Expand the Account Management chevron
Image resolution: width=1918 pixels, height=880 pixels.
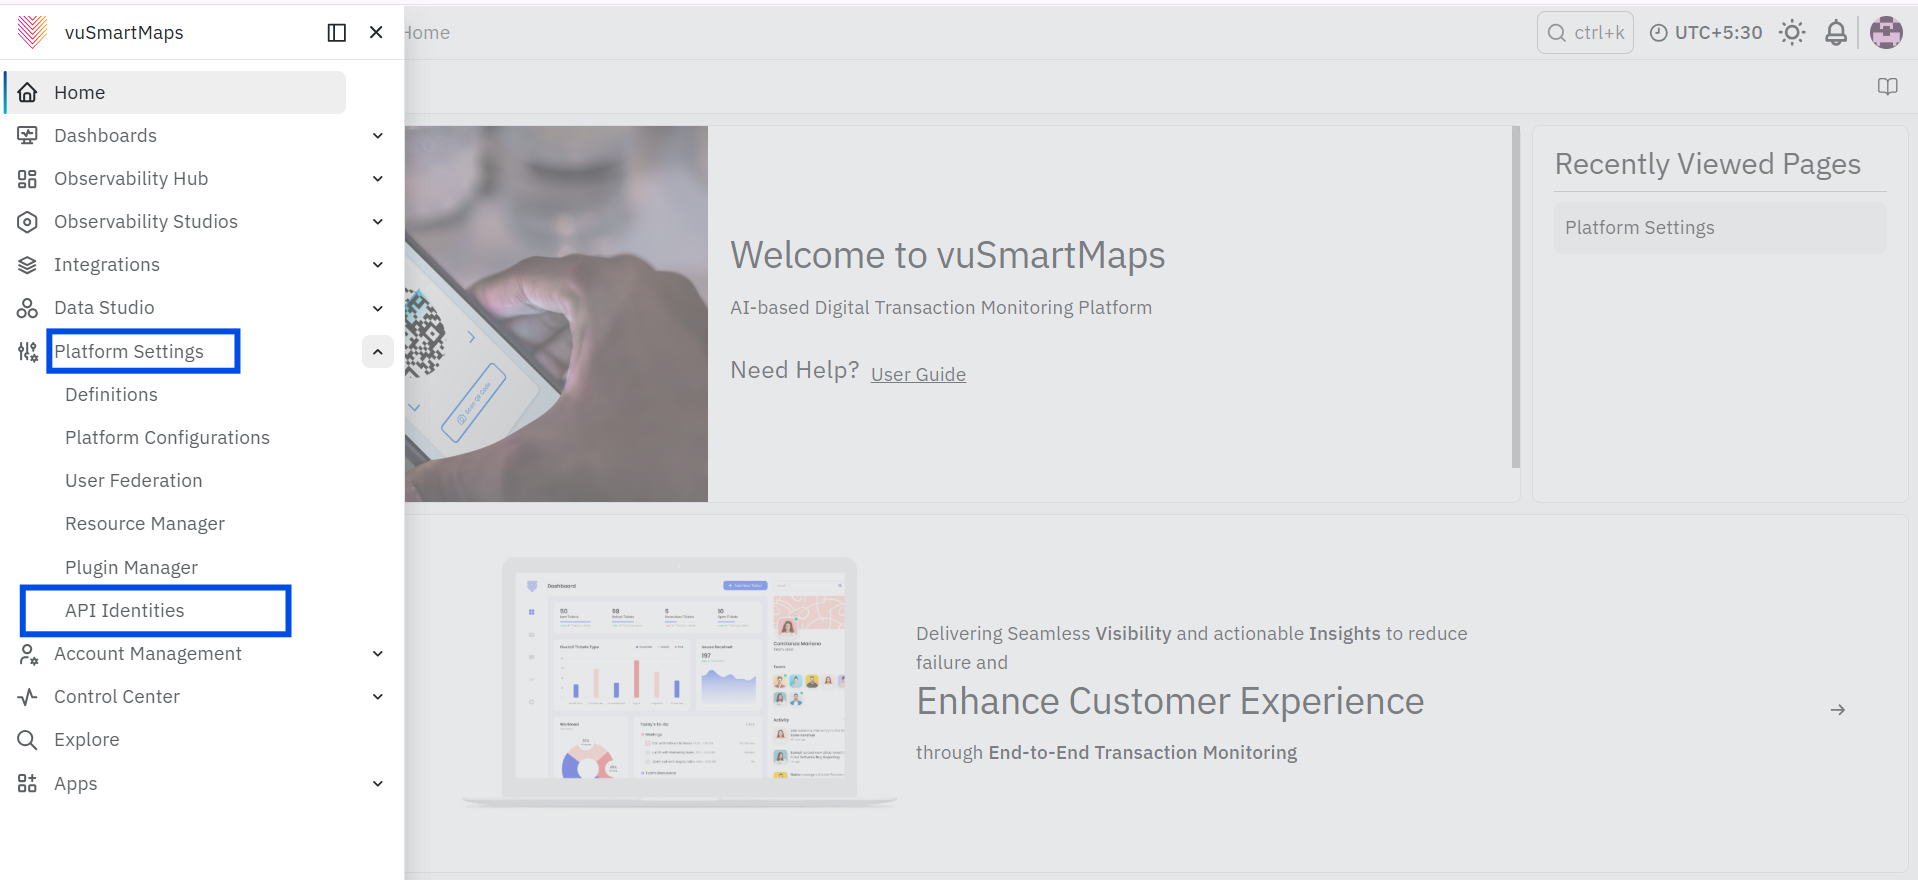(378, 654)
